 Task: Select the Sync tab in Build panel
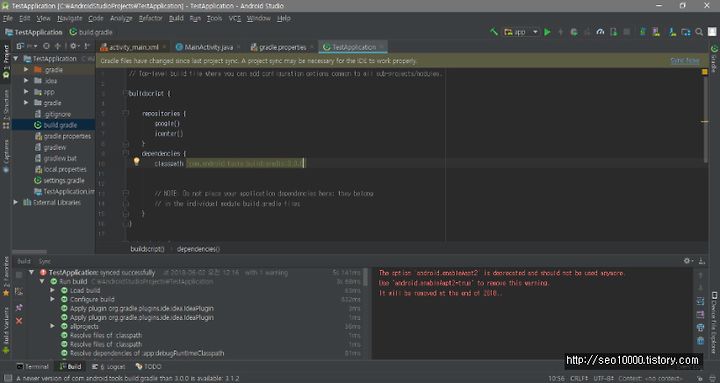click(x=45, y=261)
